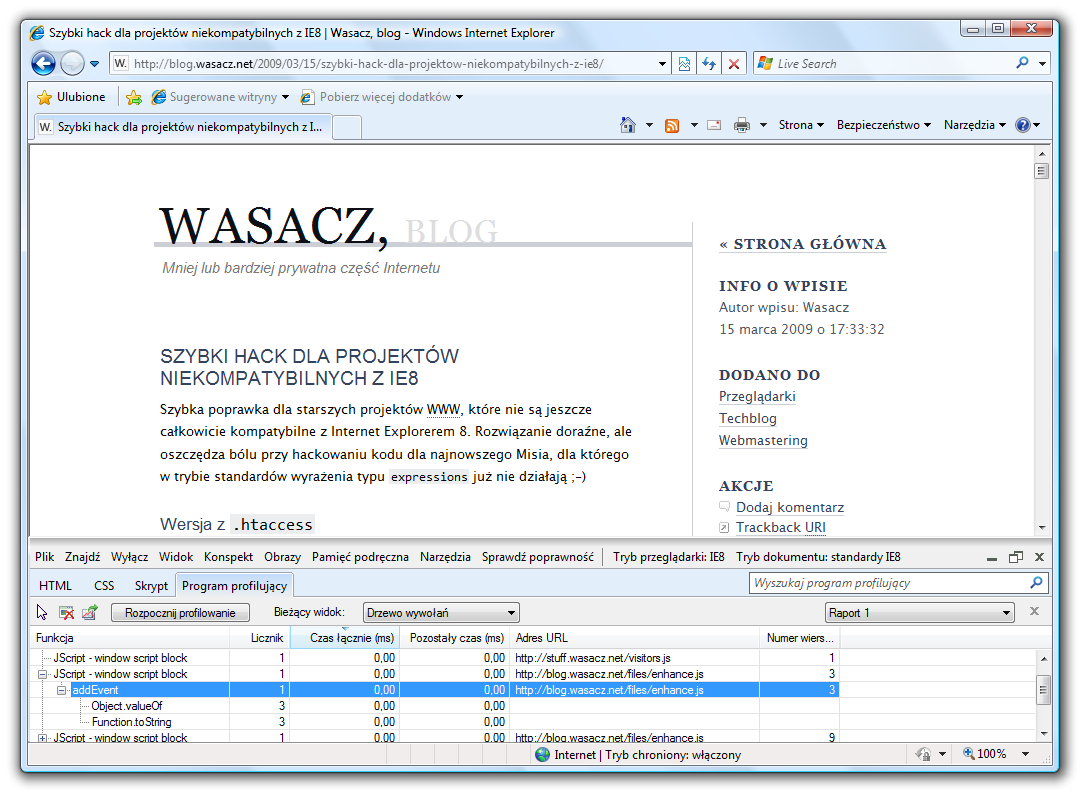Click the Sugerowane witryny favorites link
Image resolution: width=1080 pixels, height=794 pixels.
pos(220,97)
